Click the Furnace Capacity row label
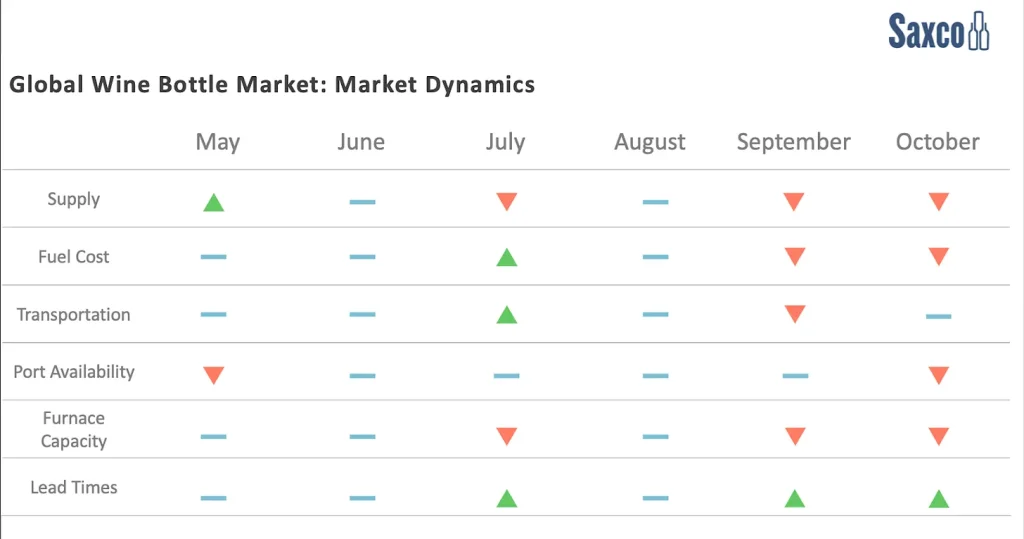The width and height of the screenshot is (1024, 539). (74, 430)
